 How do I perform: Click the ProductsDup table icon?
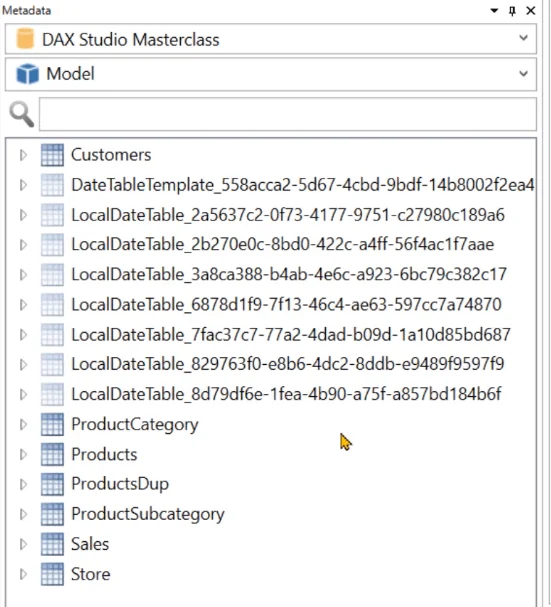point(52,484)
